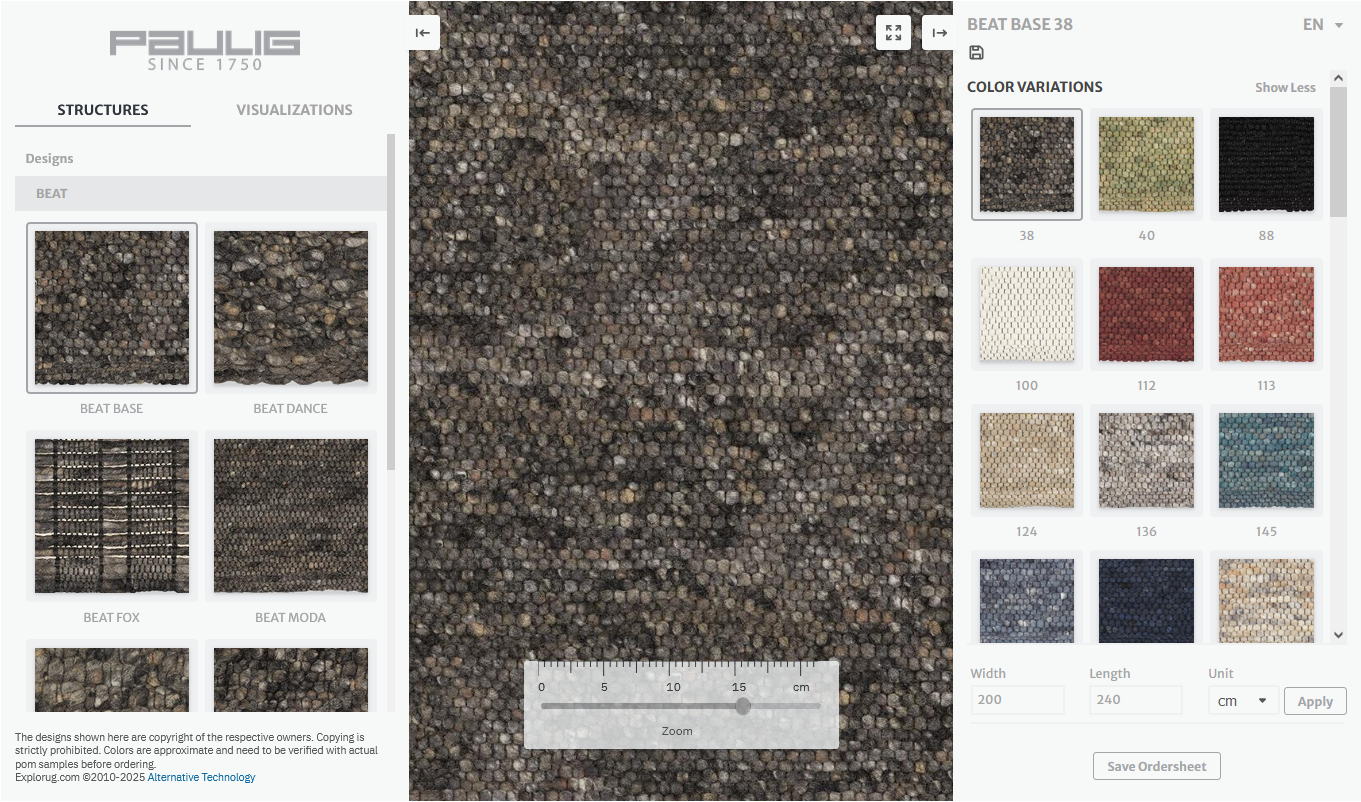Screen dimensions: 1361x802
Task: Click Show Less in Color Variations
Action: pyautogui.click(x=1285, y=88)
